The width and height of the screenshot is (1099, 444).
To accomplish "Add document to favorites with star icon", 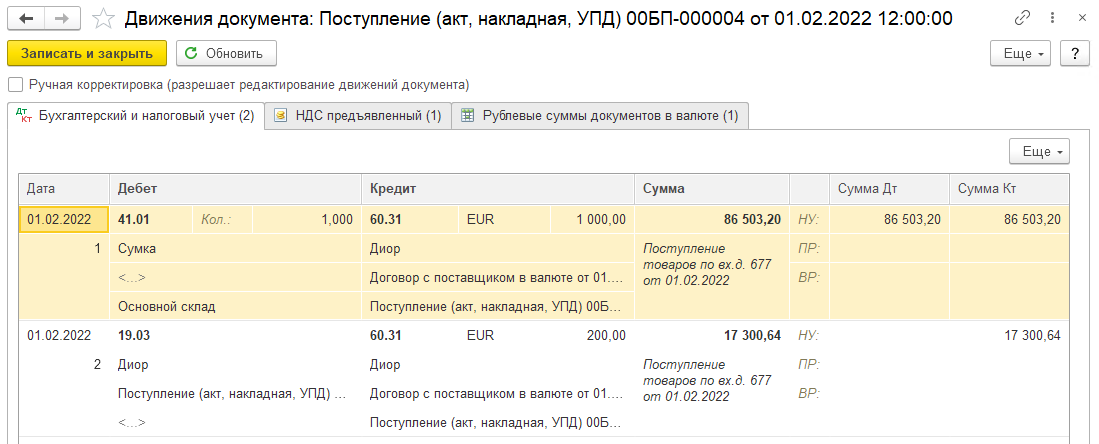I will click(x=102, y=18).
